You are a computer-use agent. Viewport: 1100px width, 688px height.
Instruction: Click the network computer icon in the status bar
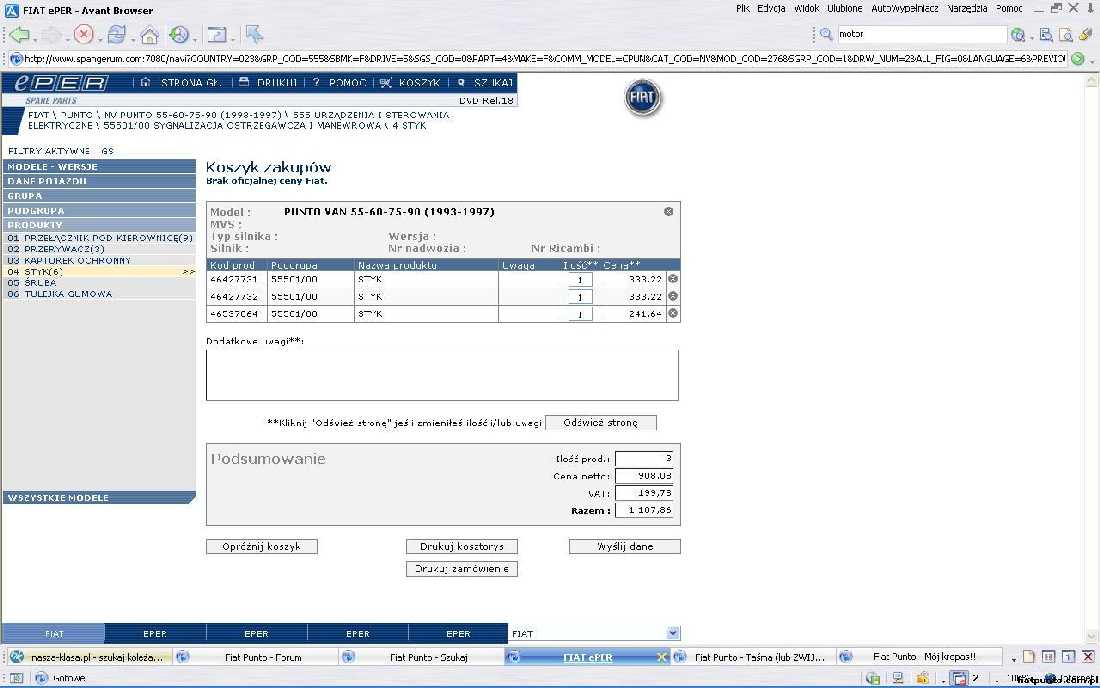pos(897,678)
